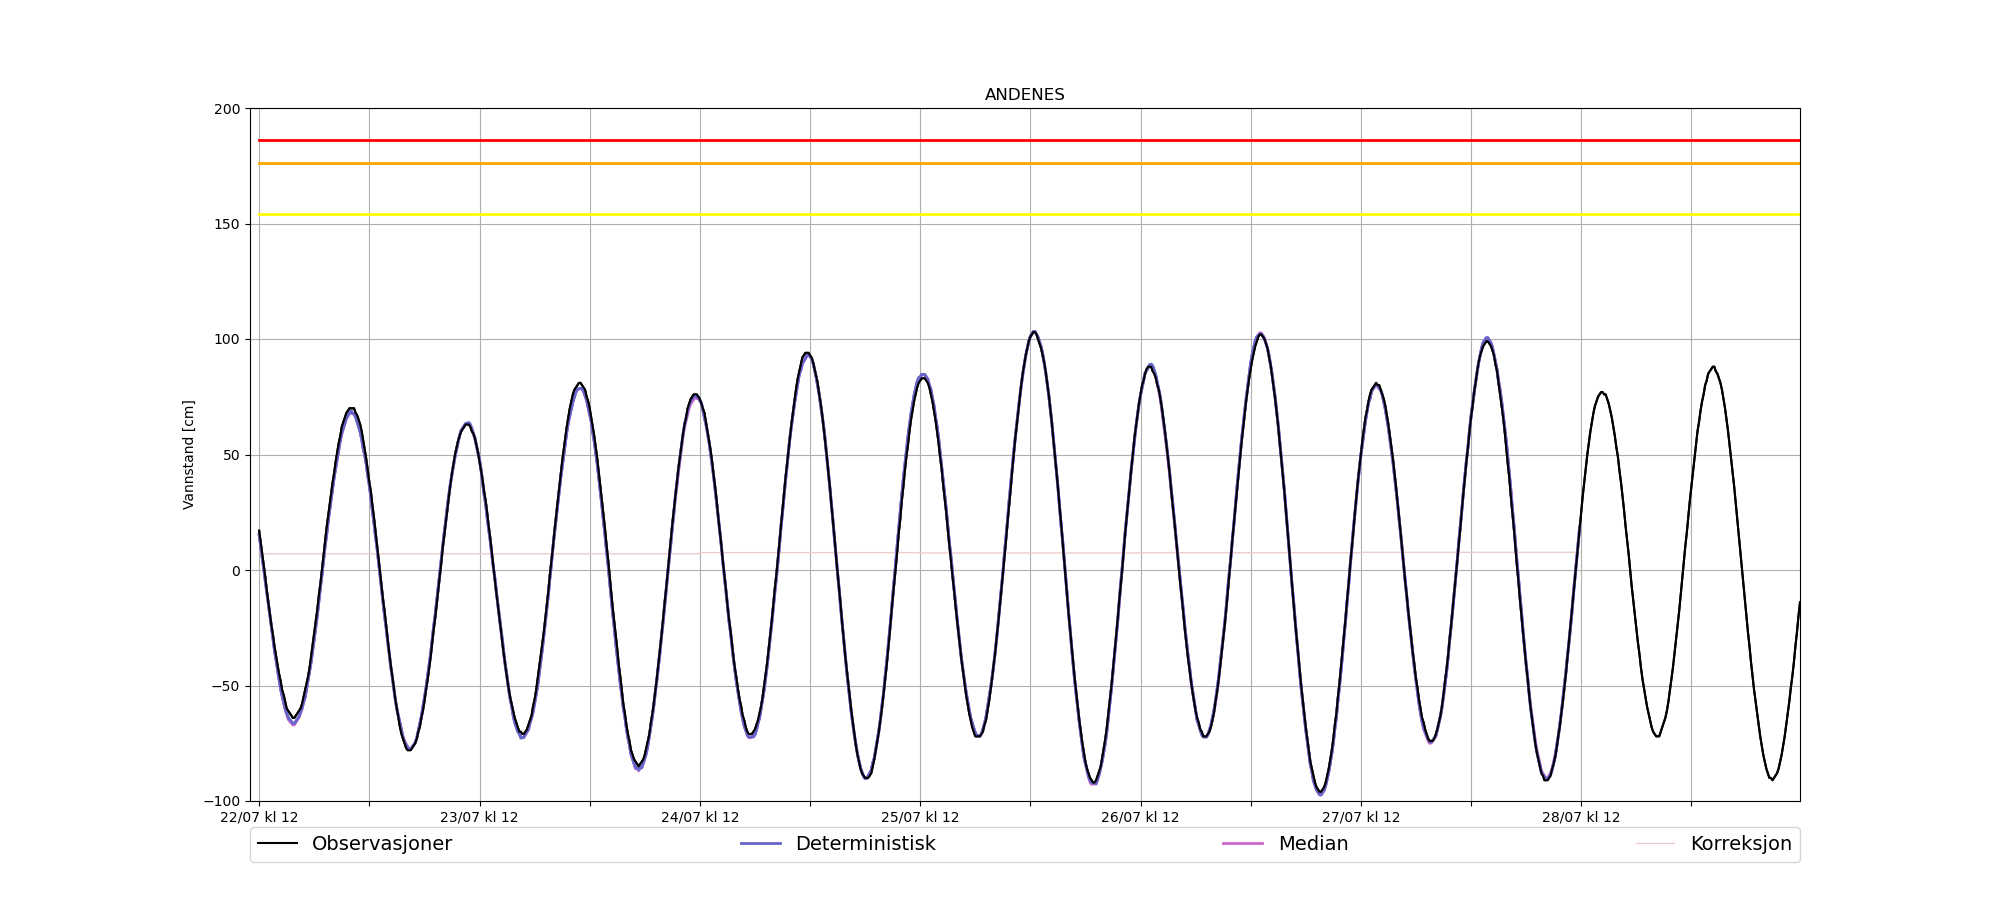Select the Korreksjon legend entry
The image size is (2000, 900).
pos(1714,844)
